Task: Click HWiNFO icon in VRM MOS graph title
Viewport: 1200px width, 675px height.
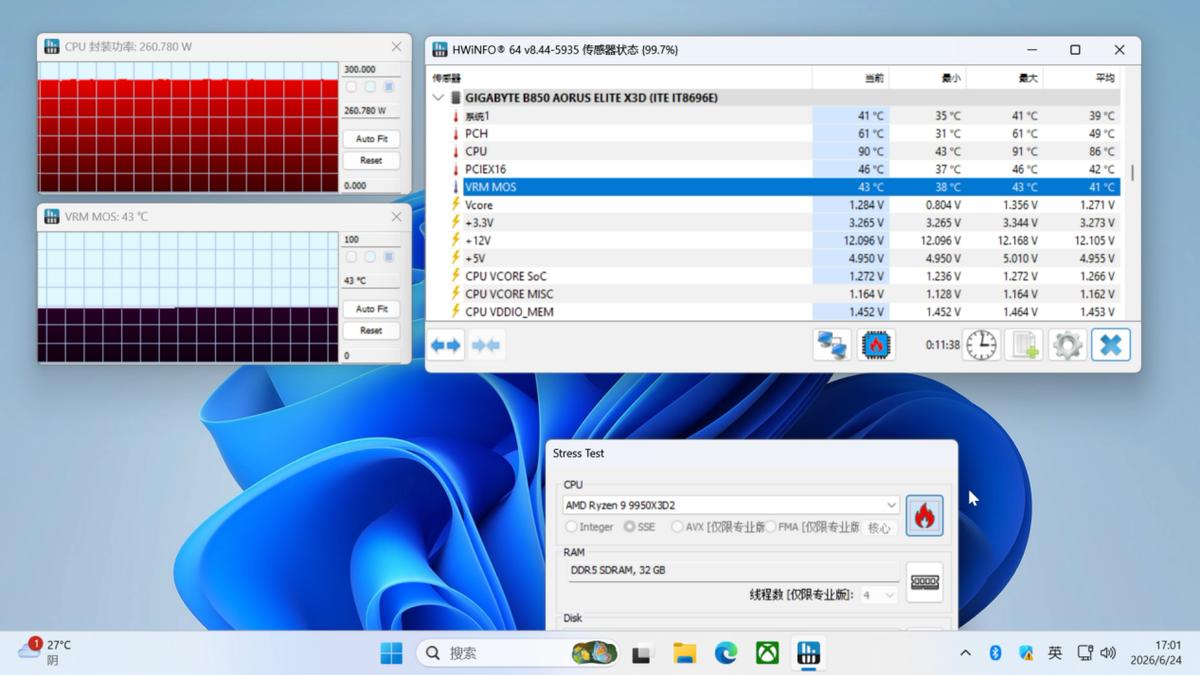Action: pyautogui.click(x=52, y=217)
